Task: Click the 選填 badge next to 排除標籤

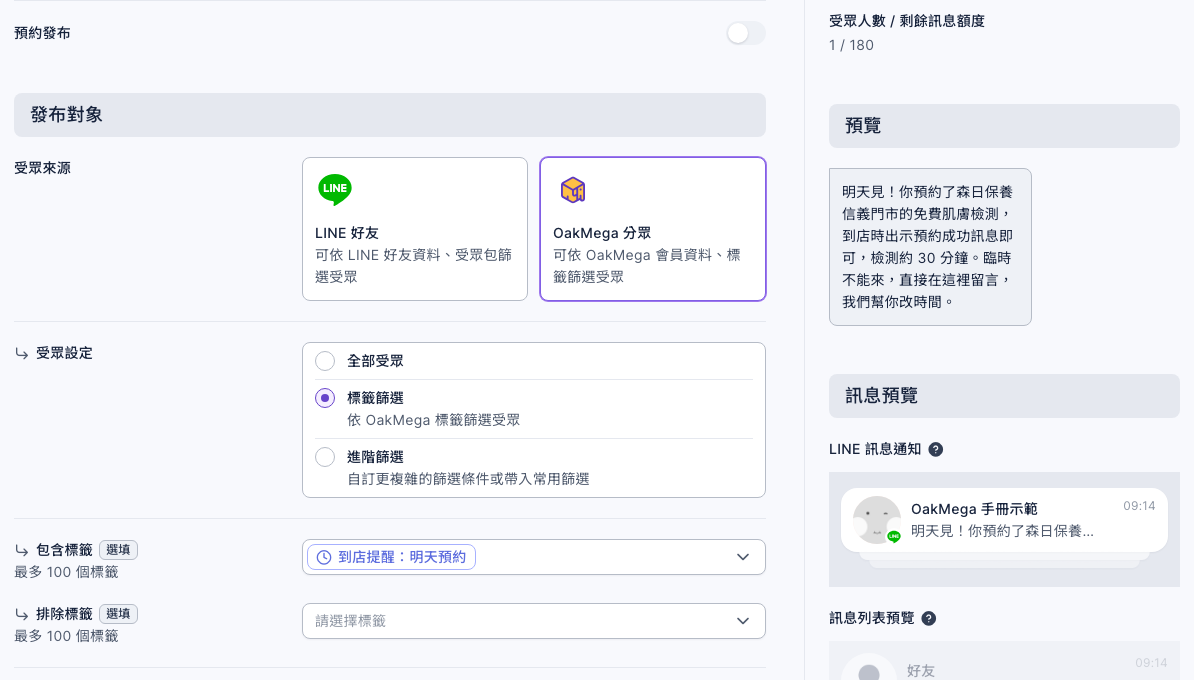Action: click(118, 614)
